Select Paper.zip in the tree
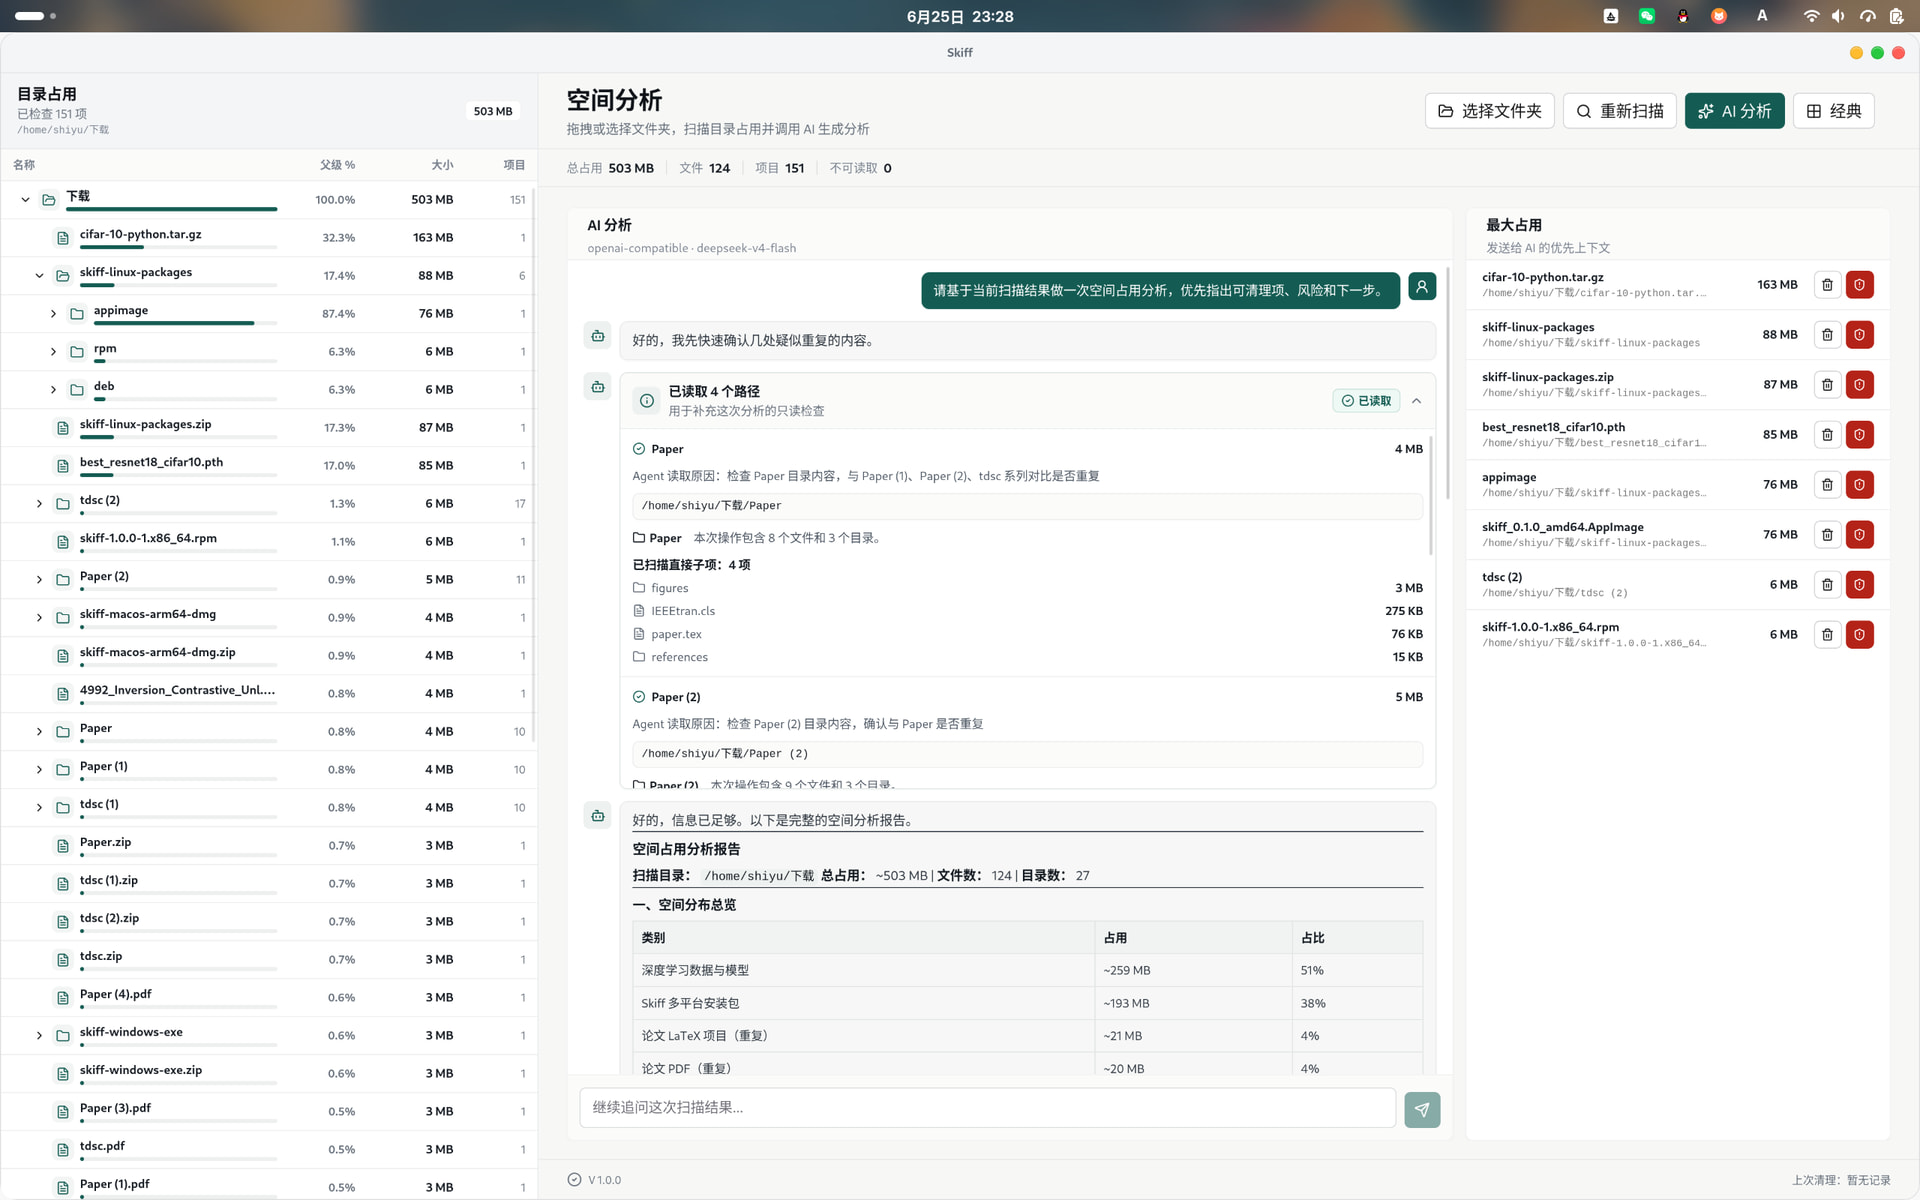The width and height of the screenshot is (1920, 1200). 268,846
